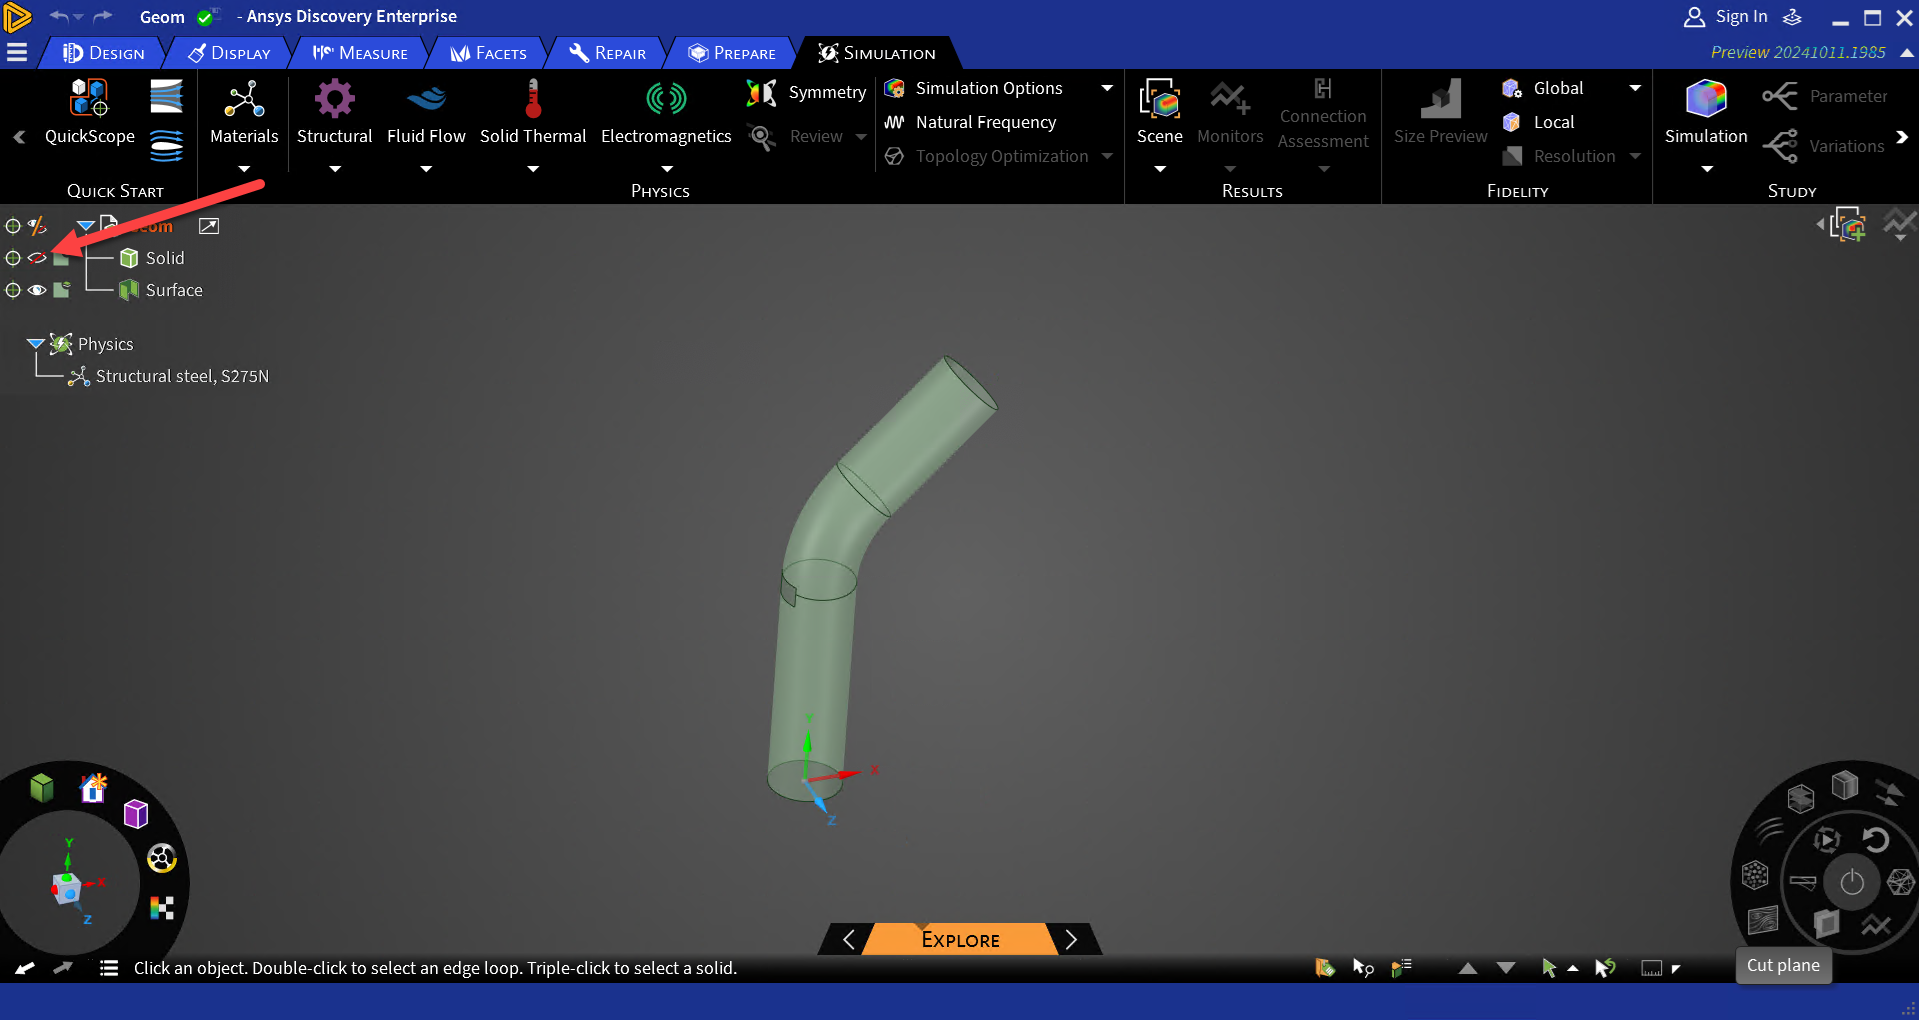Select the Electromagnetics physics icon
This screenshot has width=1920, height=1020.
click(666, 99)
